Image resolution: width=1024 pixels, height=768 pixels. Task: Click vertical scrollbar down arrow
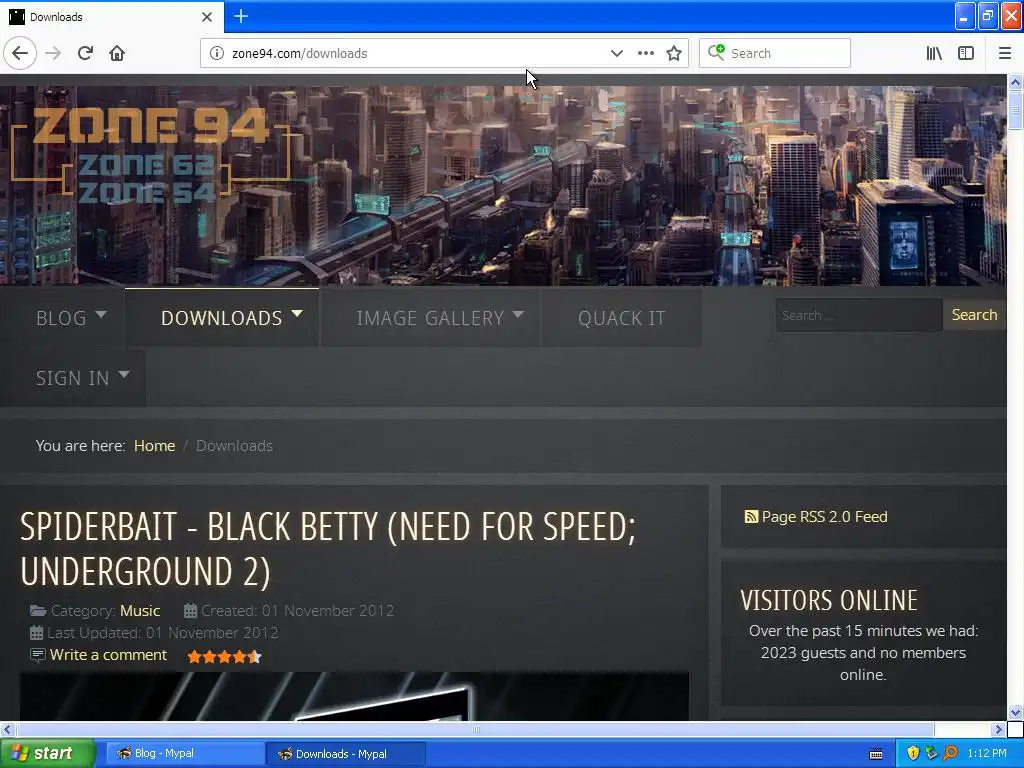1015,712
